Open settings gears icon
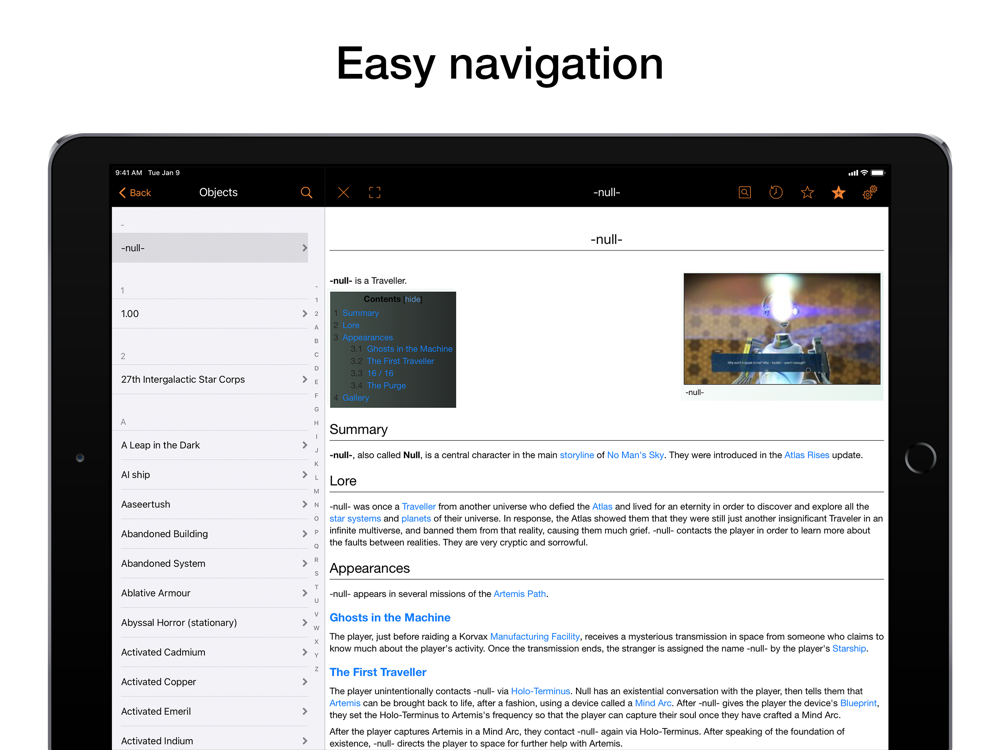Viewport: 1000px width, 750px height. pos(870,193)
